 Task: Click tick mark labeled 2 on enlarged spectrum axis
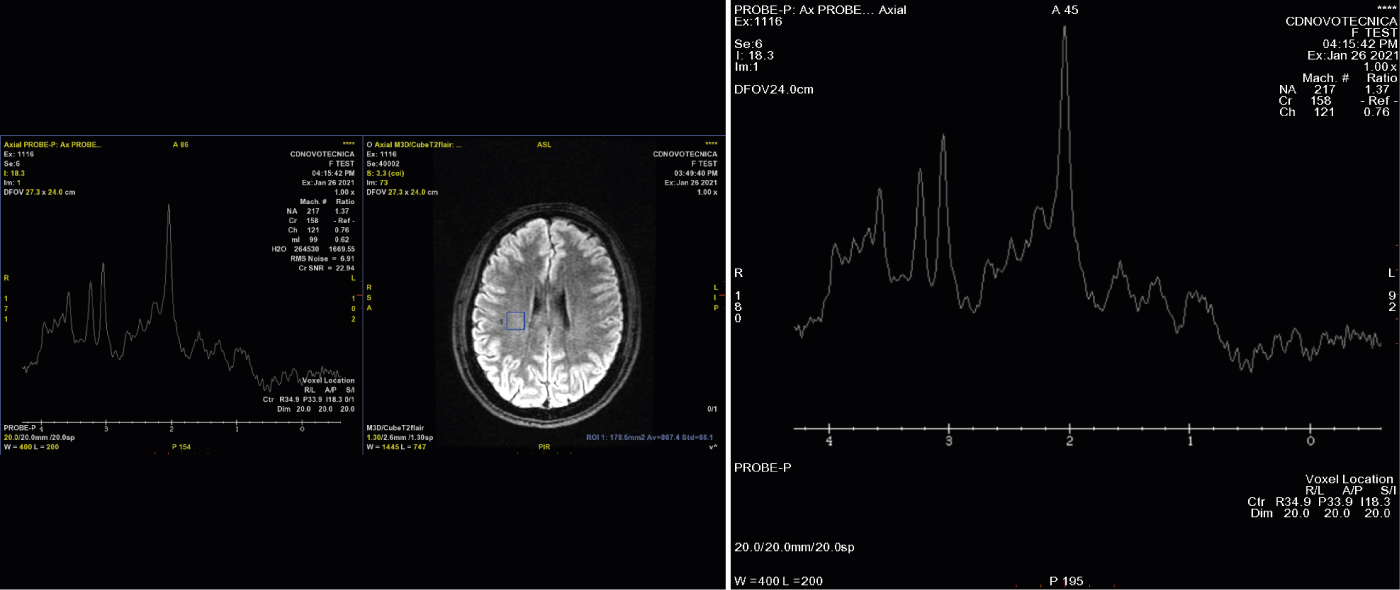pos(1070,441)
